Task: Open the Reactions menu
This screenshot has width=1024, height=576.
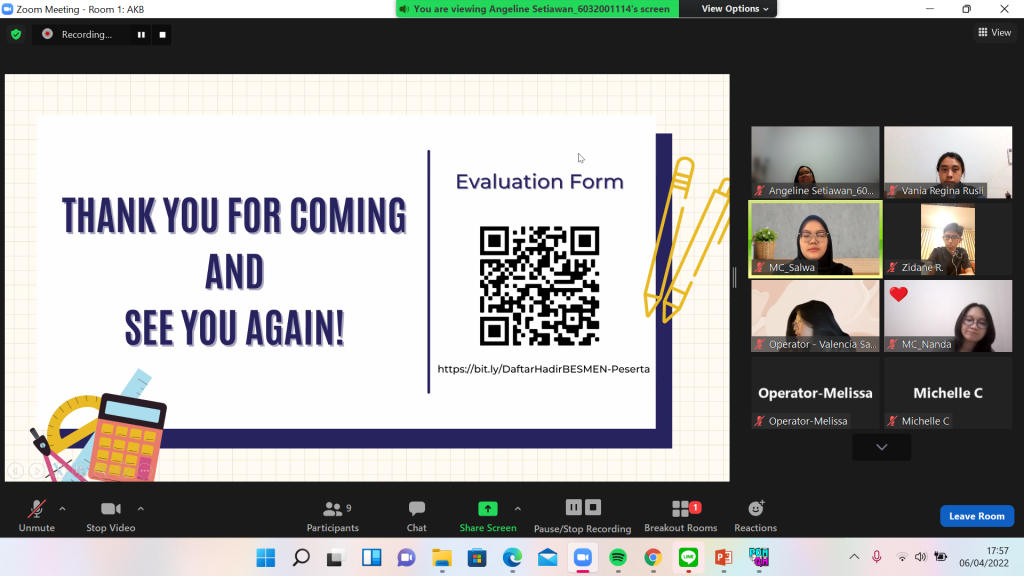Action: [x=755, y=515]
